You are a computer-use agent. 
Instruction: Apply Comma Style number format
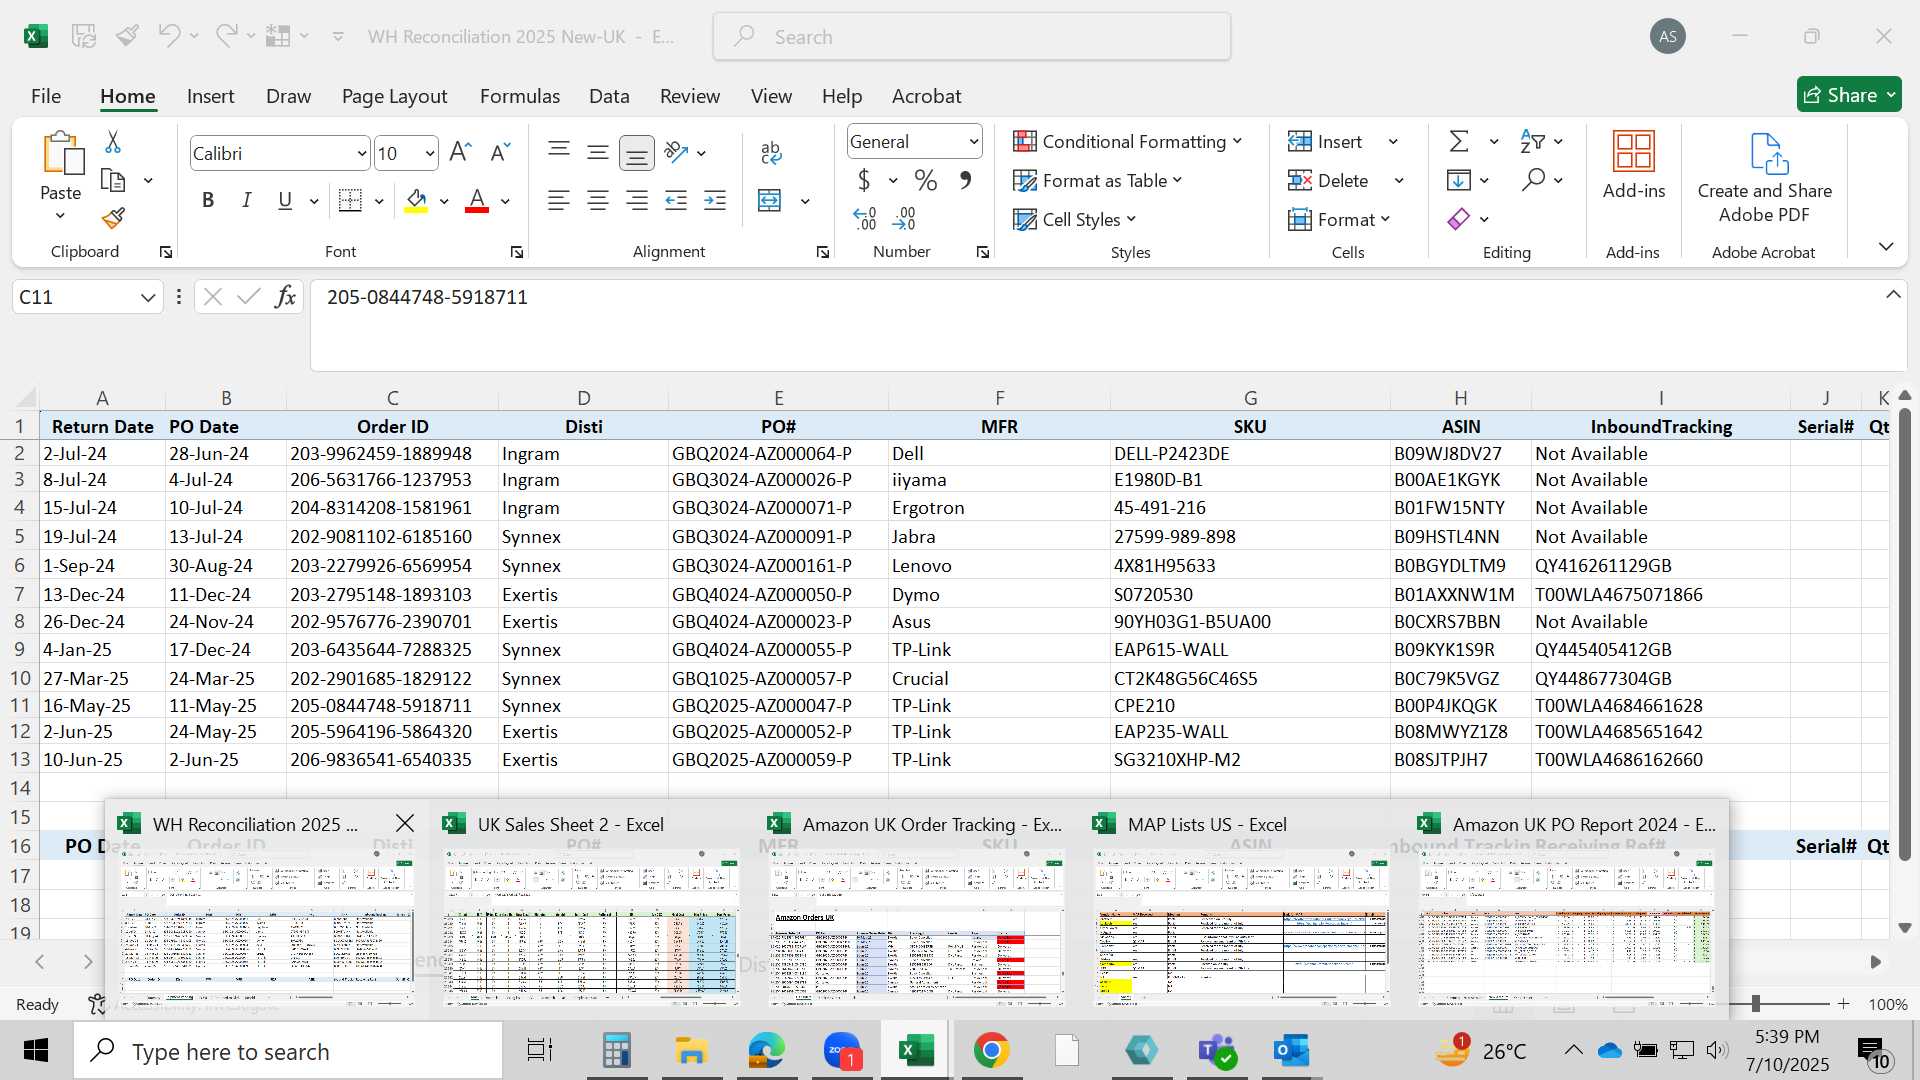[965, 180]
